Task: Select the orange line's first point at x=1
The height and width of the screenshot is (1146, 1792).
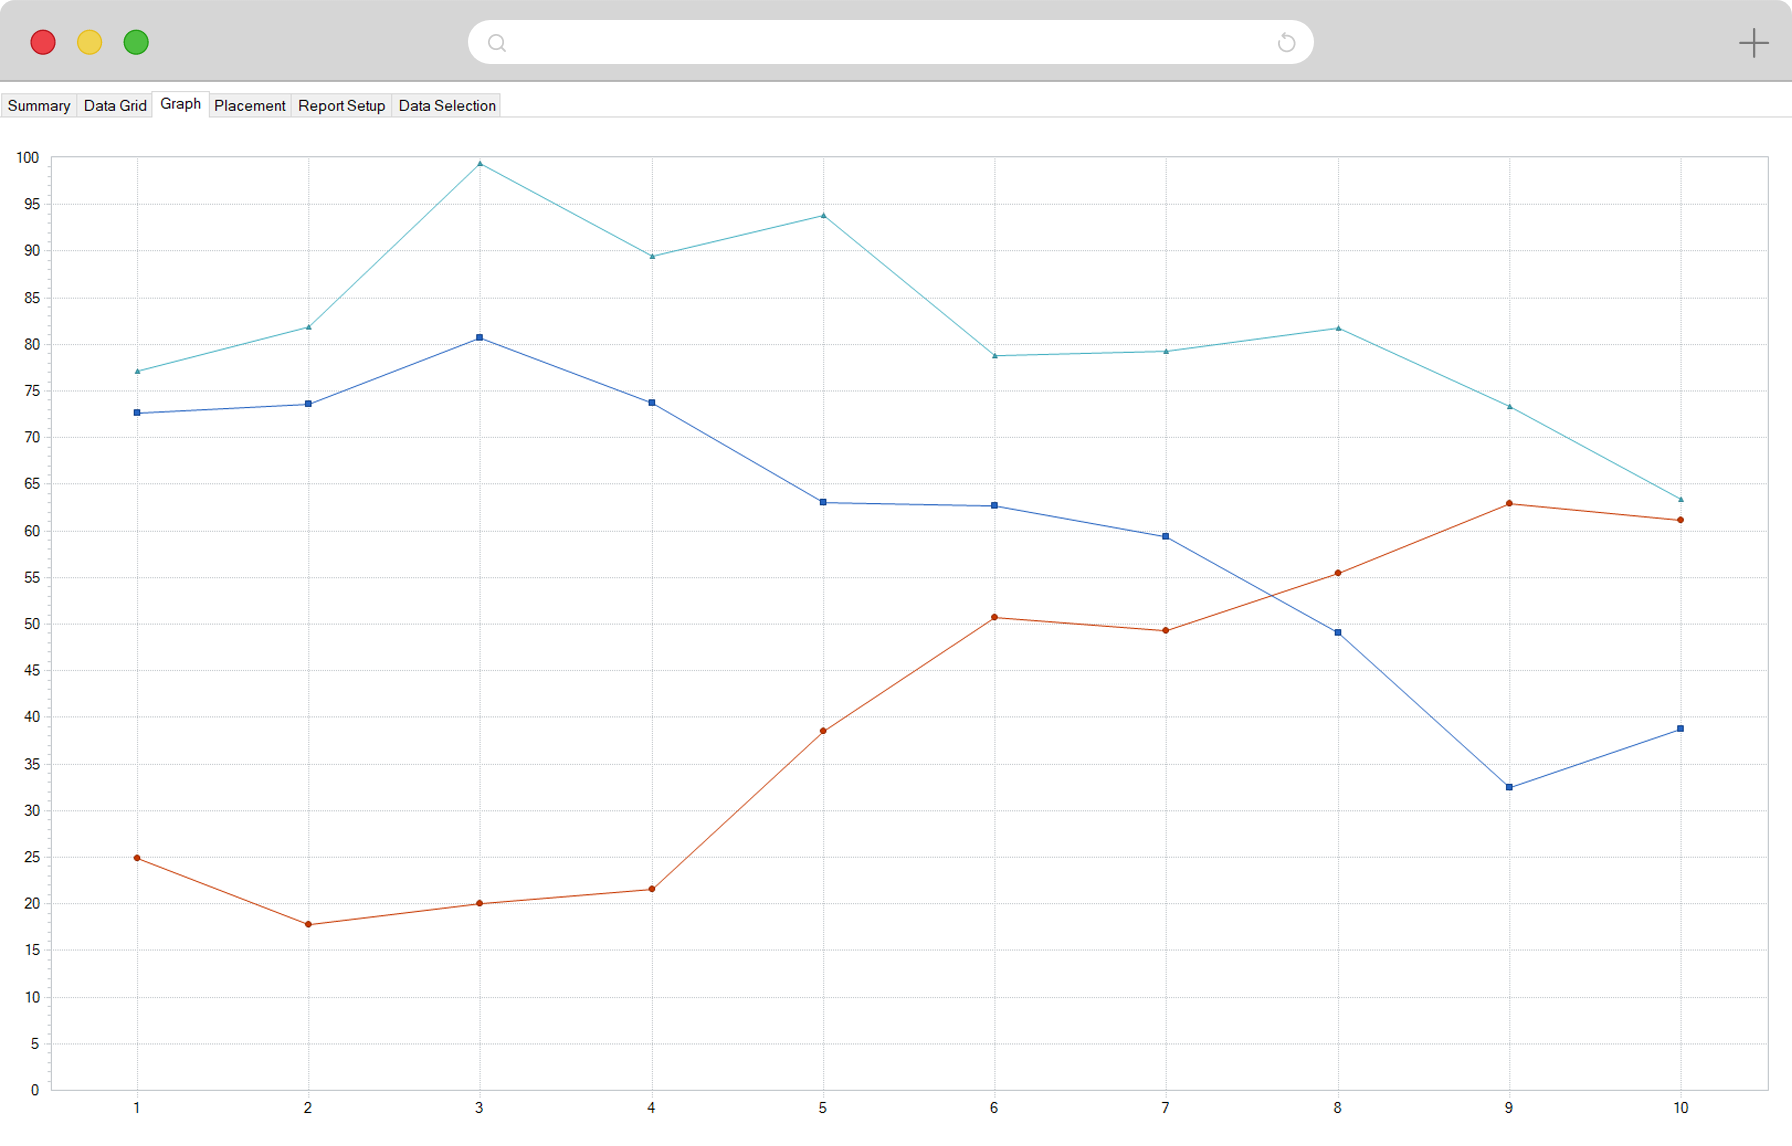Action: 137,858
